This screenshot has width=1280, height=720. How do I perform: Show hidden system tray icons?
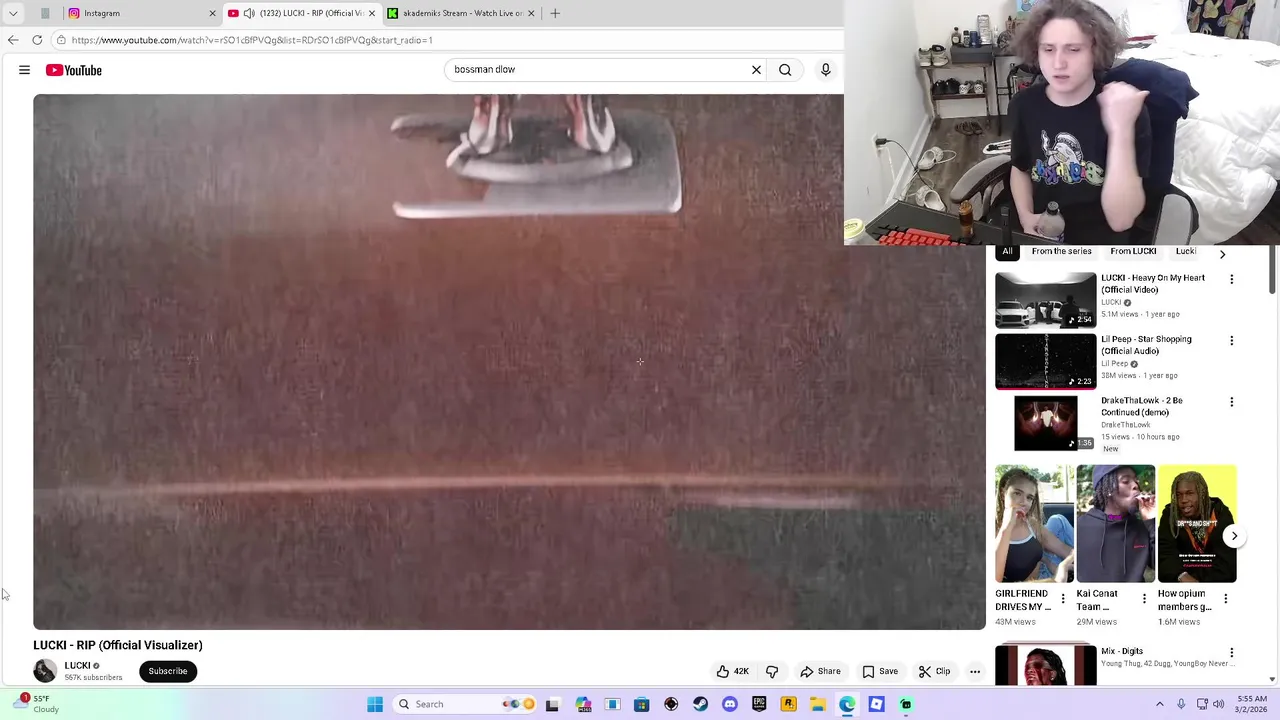pos(1160,704)
